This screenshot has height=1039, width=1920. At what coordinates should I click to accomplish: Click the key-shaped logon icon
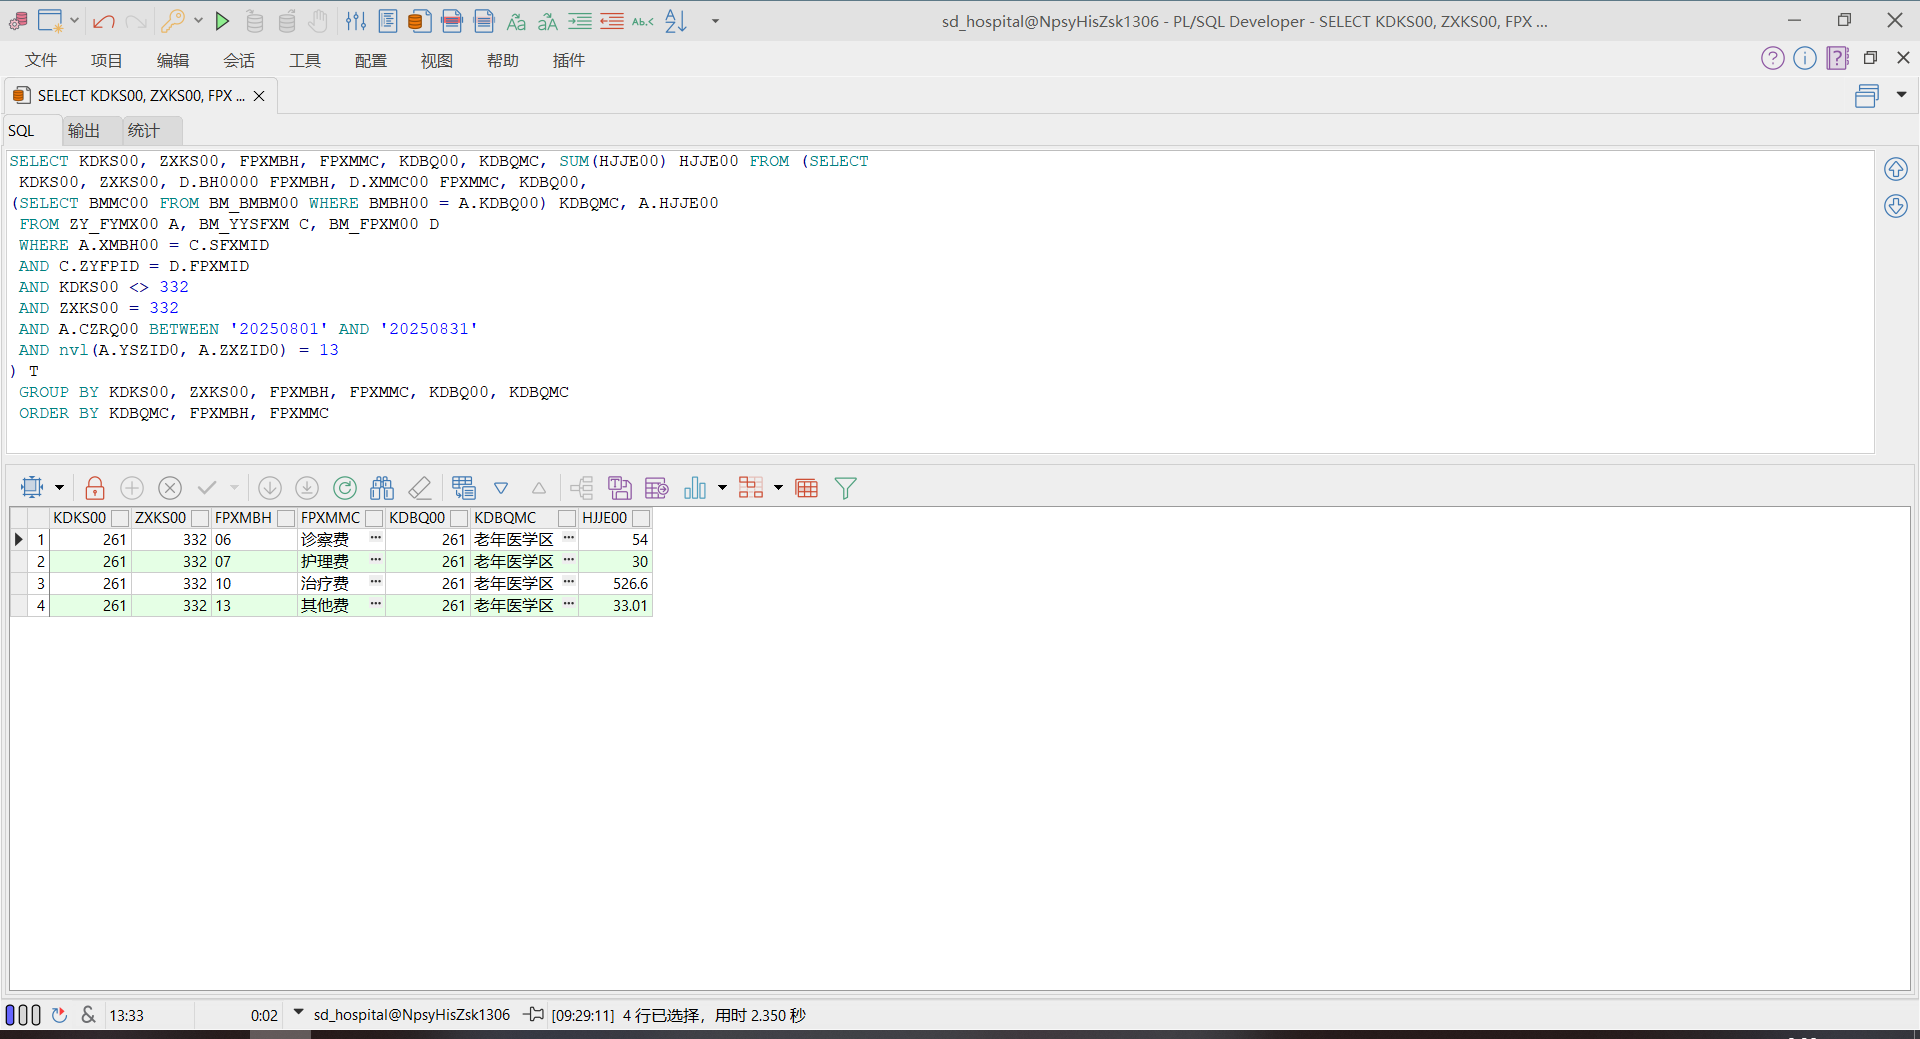pos(172,21)
